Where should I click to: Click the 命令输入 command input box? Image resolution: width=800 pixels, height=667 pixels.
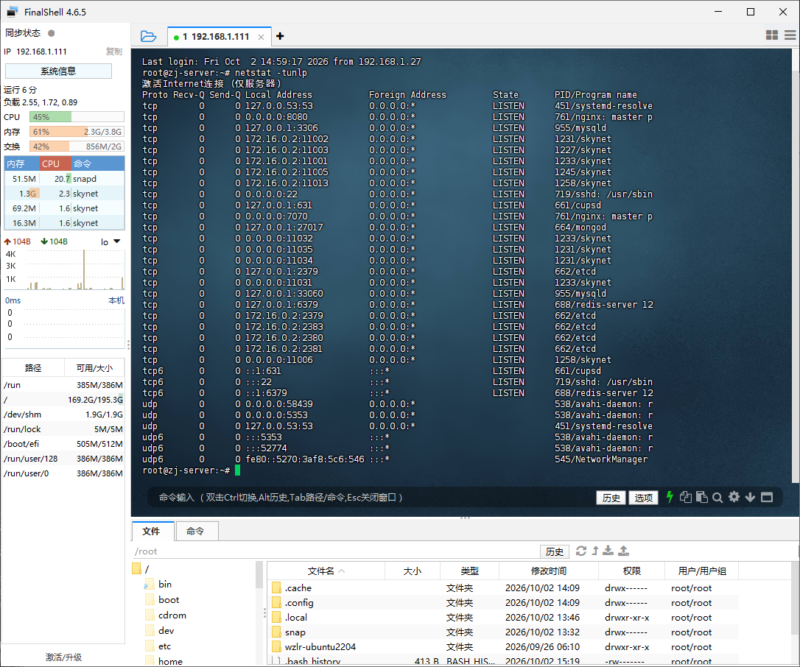click(x=372, y=497)
